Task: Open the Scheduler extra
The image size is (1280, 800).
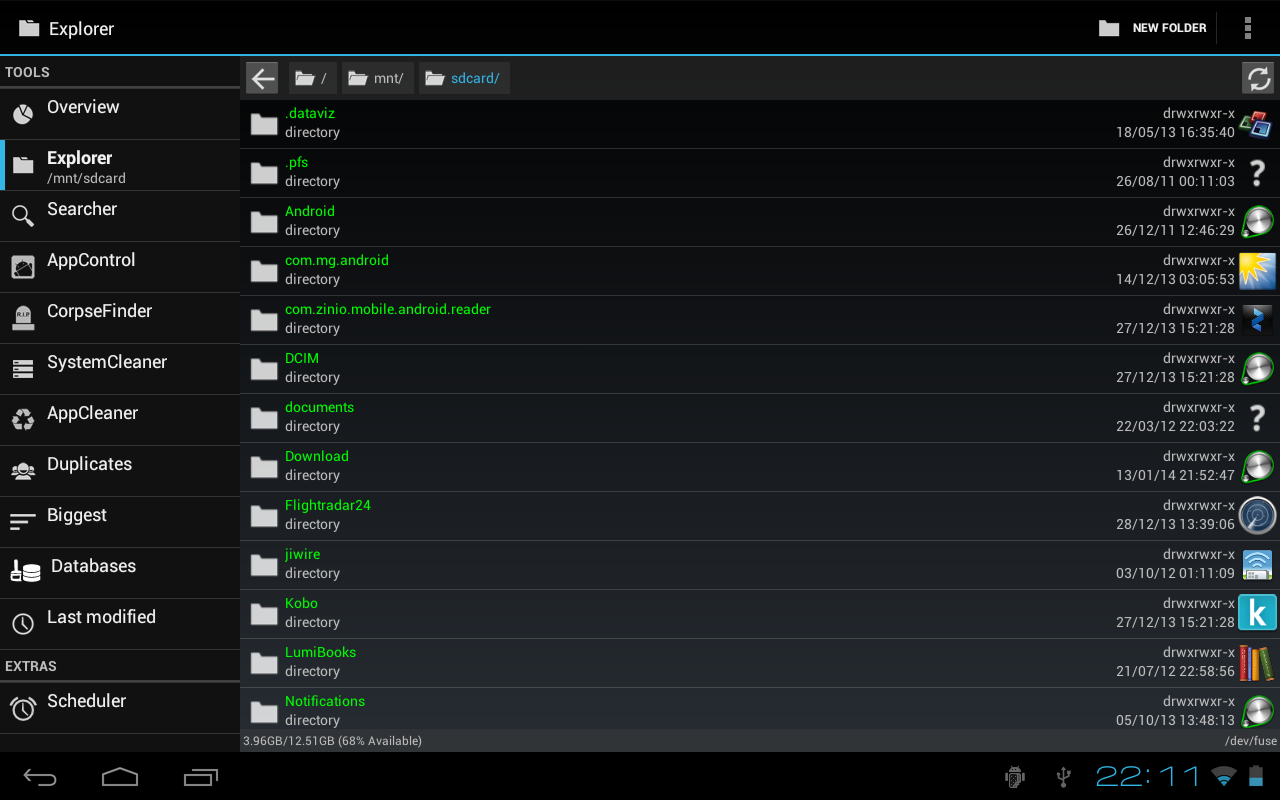Action: click(120, 707)
